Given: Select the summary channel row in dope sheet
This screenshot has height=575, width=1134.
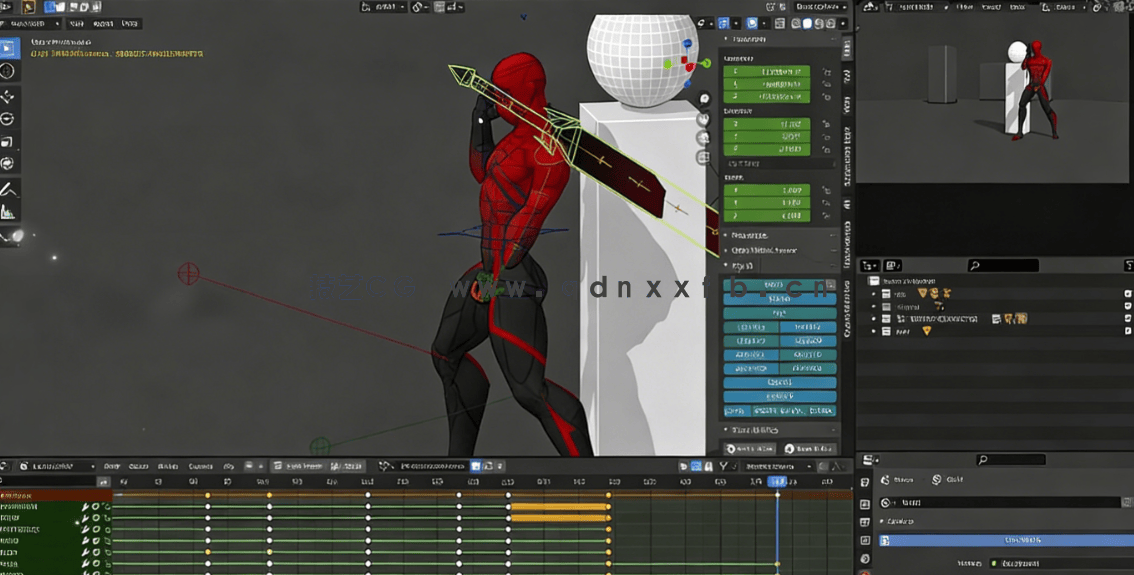Looking at the screenshot, I should pyautogui.click(x=56, y=495).
